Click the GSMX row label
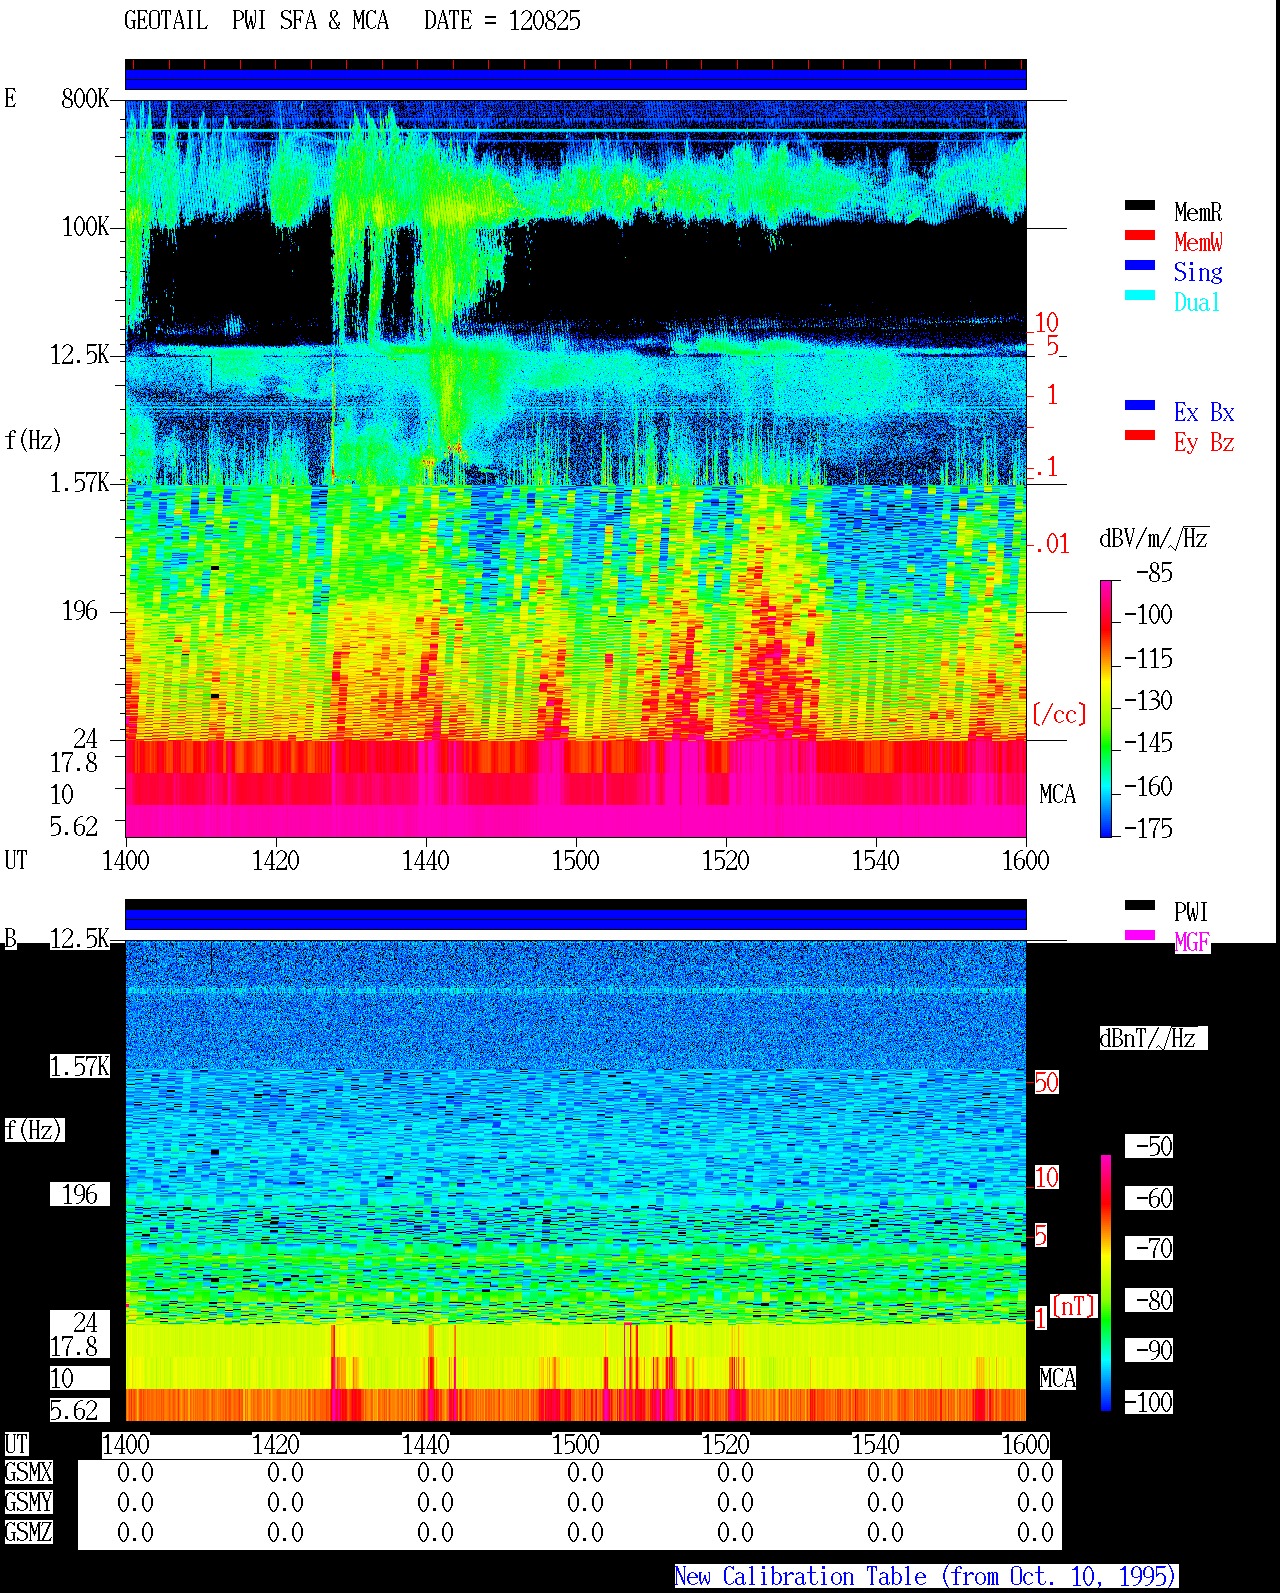 tap(28, 1473)
